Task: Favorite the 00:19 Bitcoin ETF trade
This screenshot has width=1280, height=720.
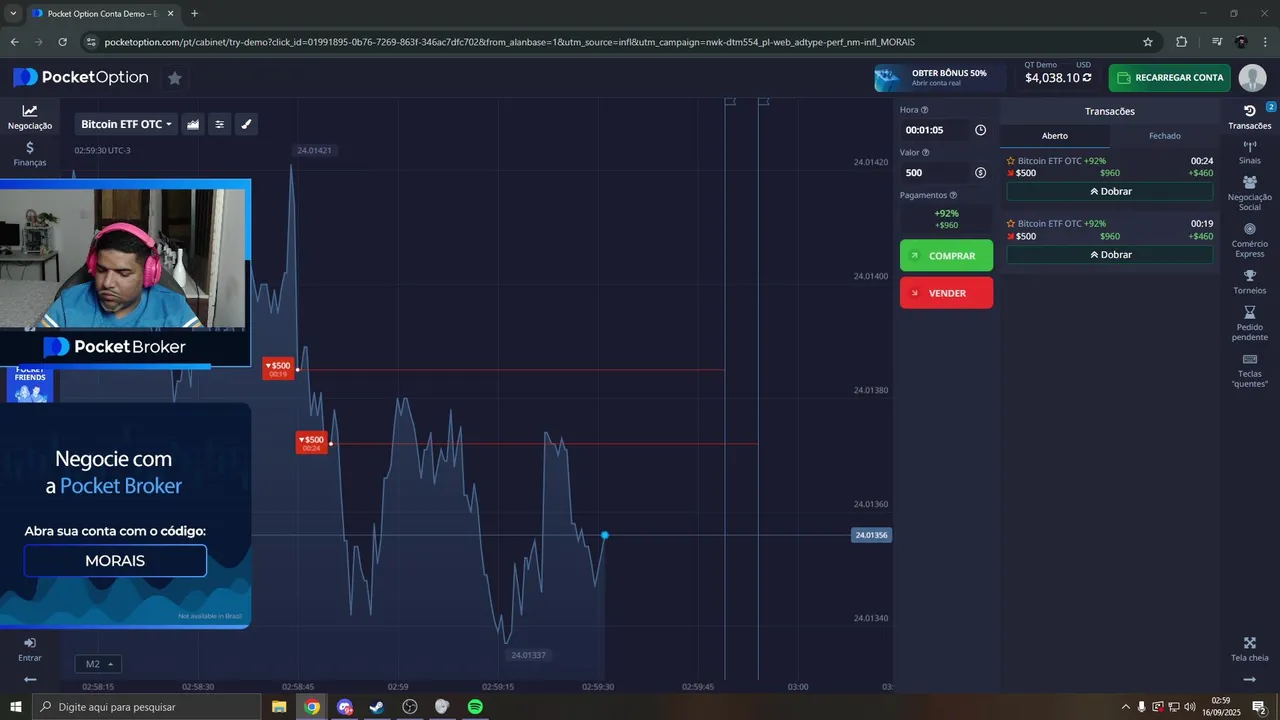Action: pyautogui.click(x=1011, y=224)
